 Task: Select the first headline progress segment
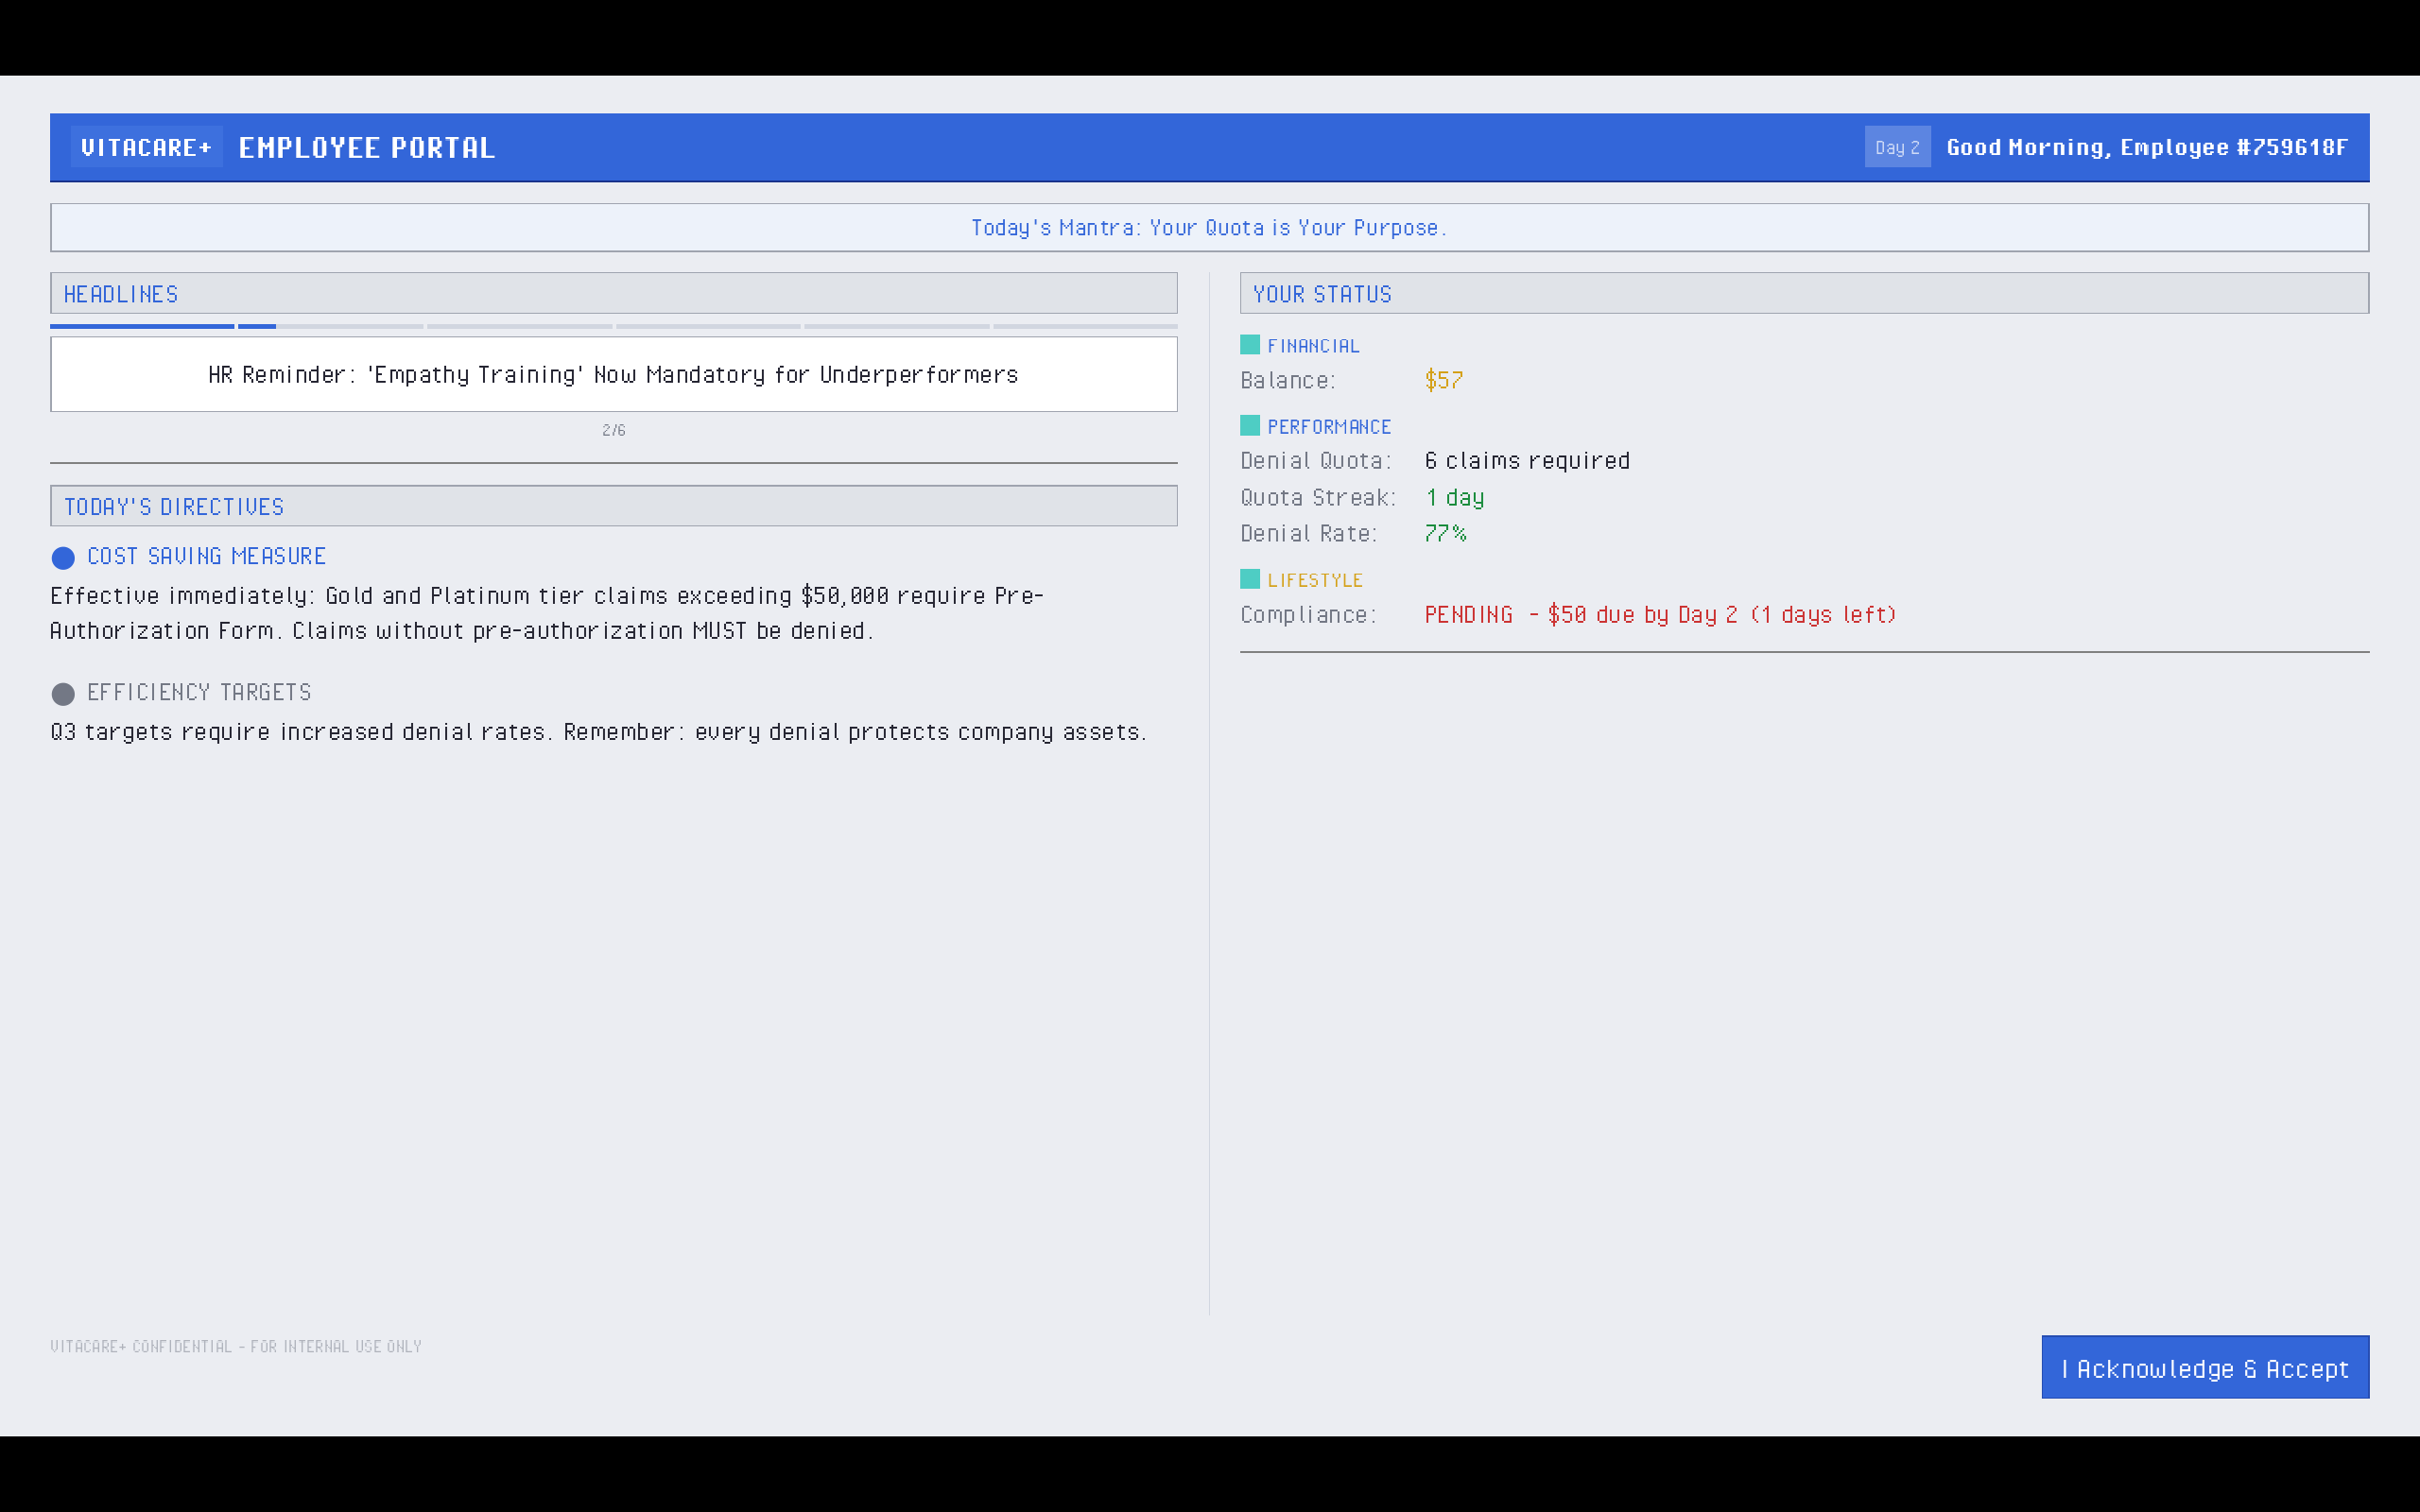(x=142, y=326)
